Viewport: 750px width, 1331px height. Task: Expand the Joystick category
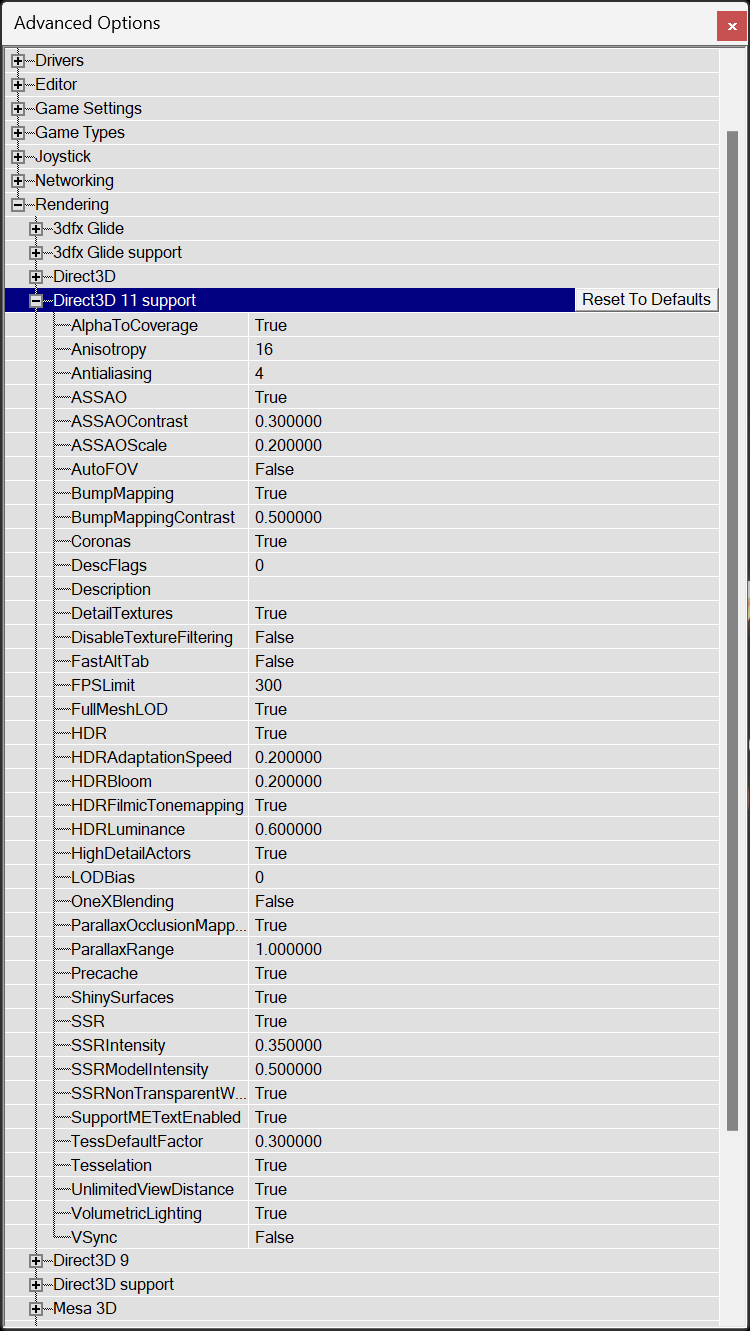tap(18, 157)
